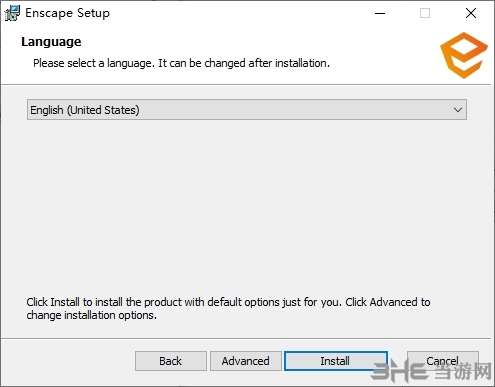Expand the language list using the chevron arrow
Screen dimensions: 495x387
pyautogui.click(x=458, y=110)
